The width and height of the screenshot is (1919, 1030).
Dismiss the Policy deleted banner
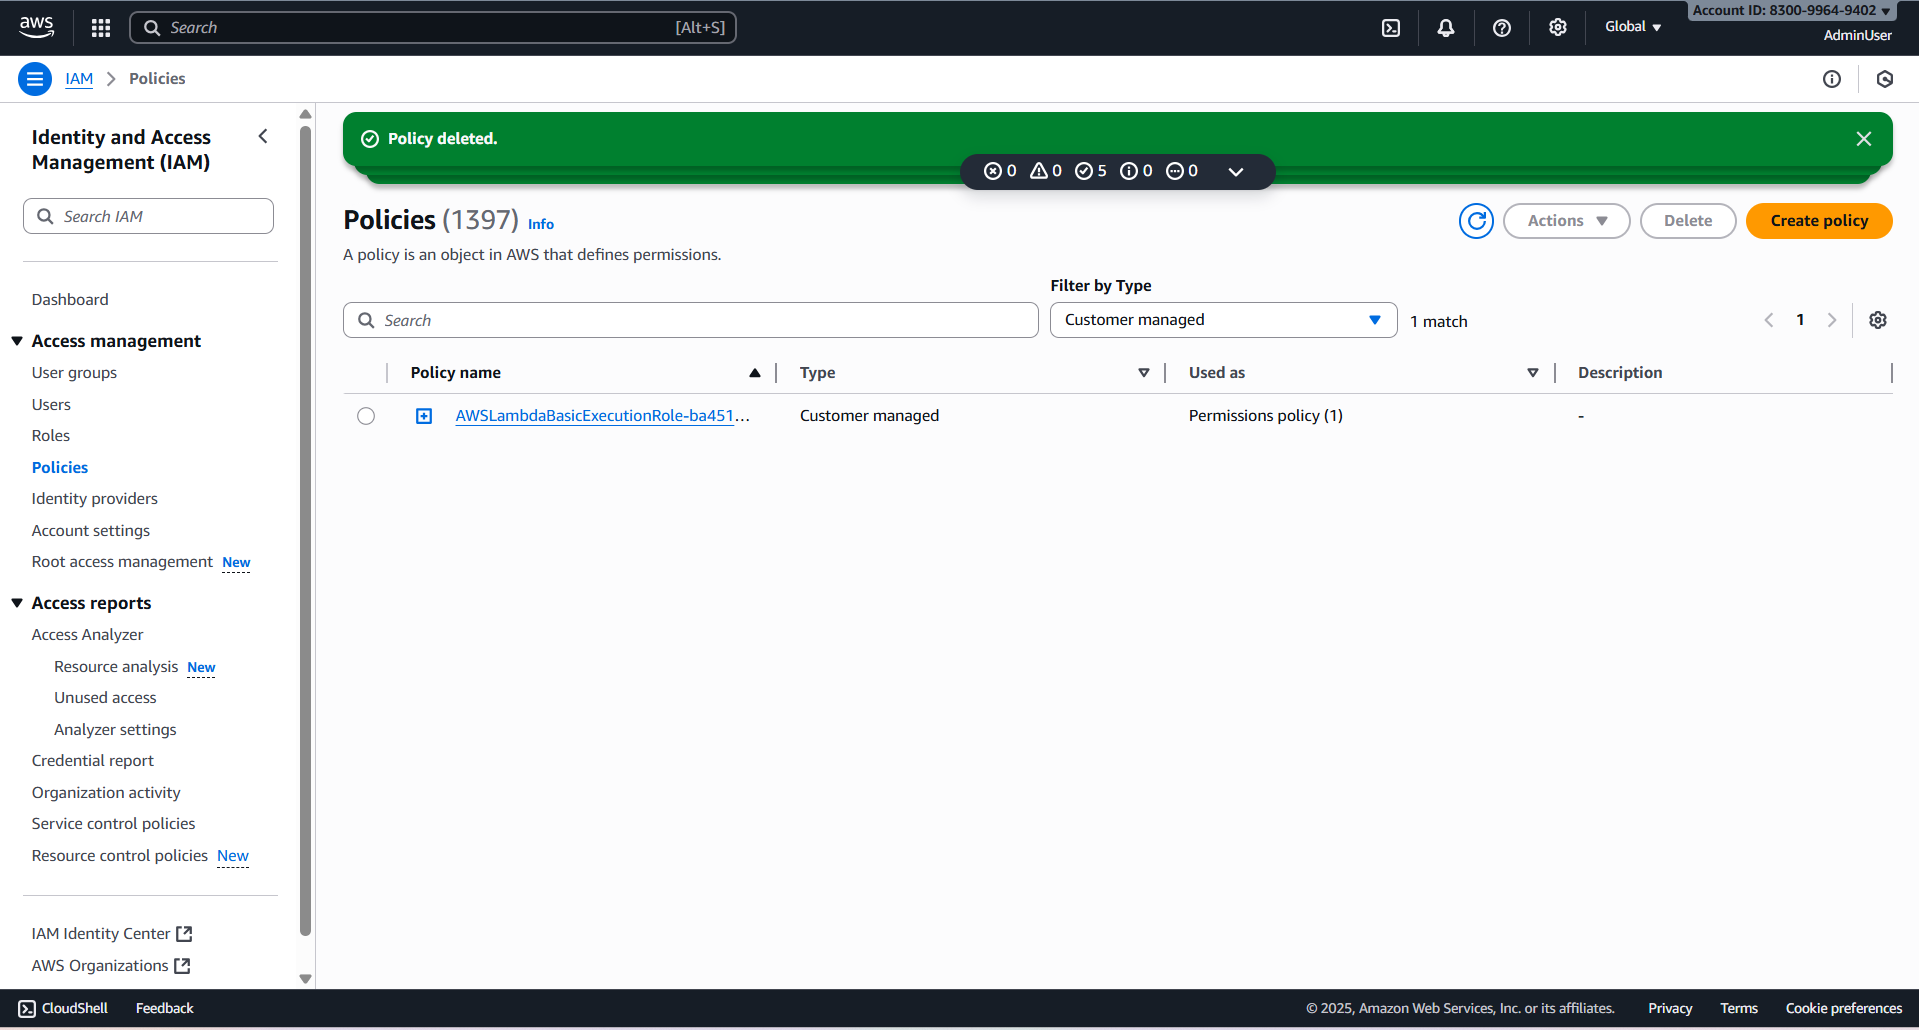tap(1864, 139)
